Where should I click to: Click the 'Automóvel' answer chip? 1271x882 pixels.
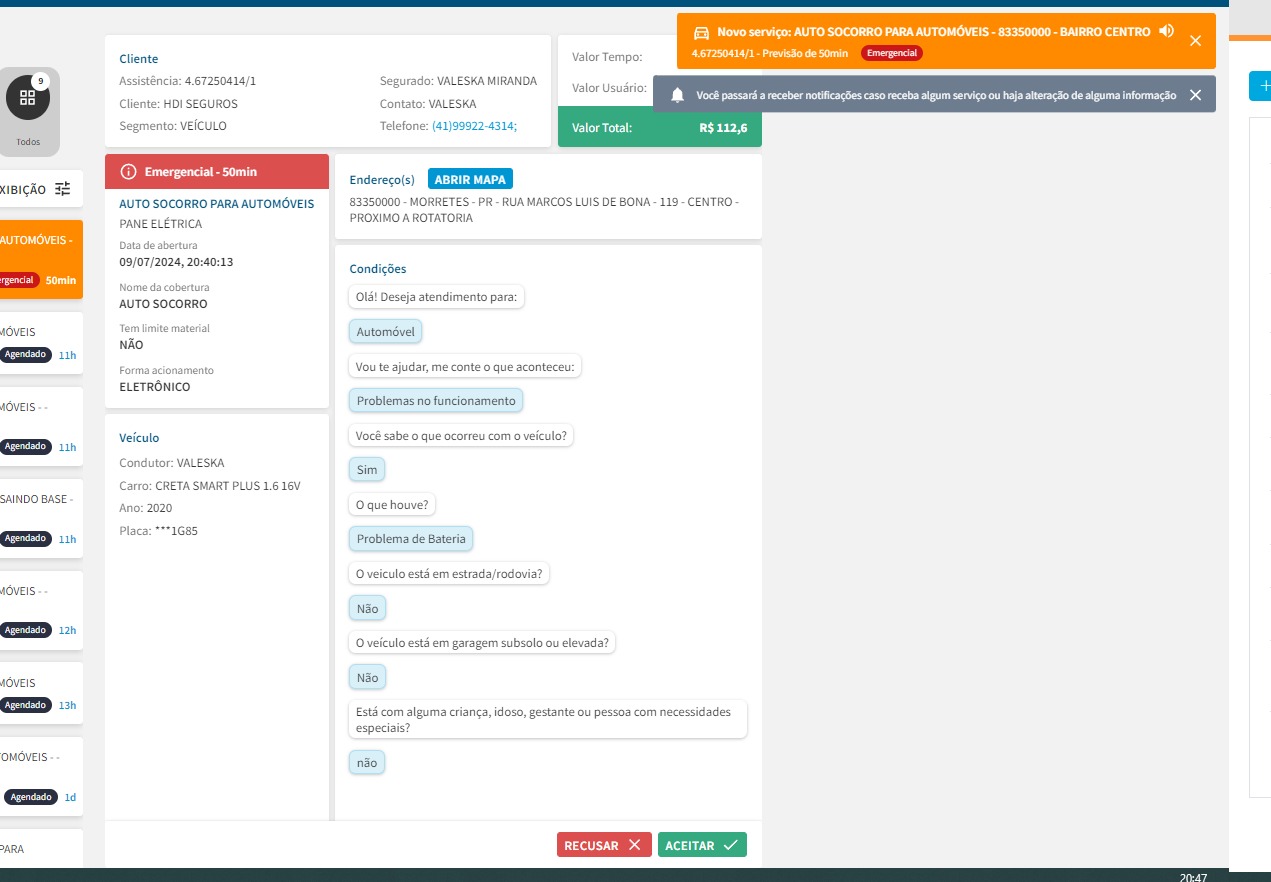[386, 331]
